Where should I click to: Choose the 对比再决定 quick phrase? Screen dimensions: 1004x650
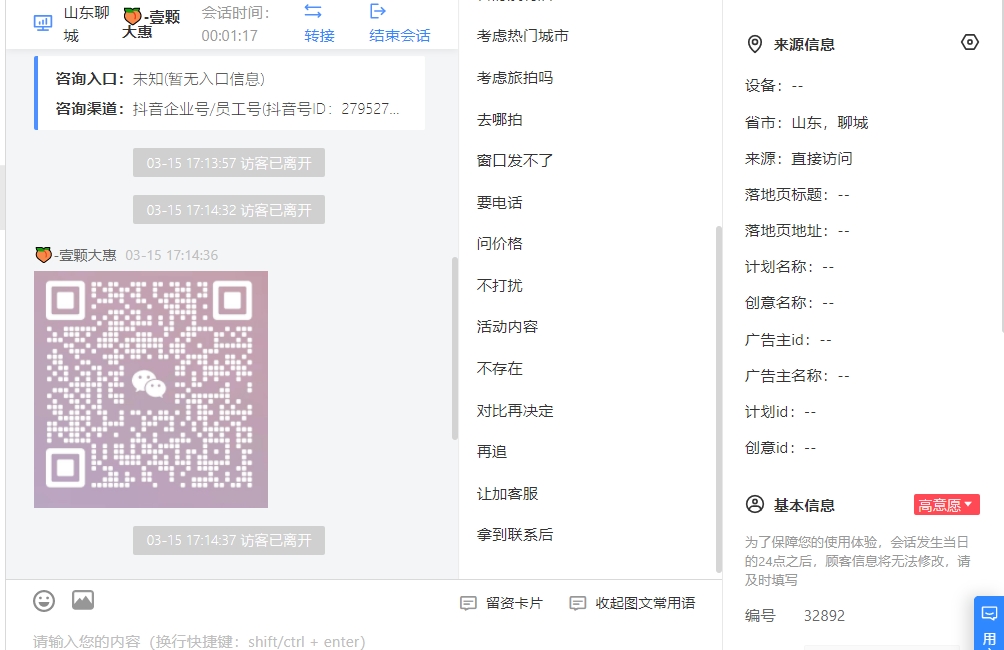click(x=515, y=410)
